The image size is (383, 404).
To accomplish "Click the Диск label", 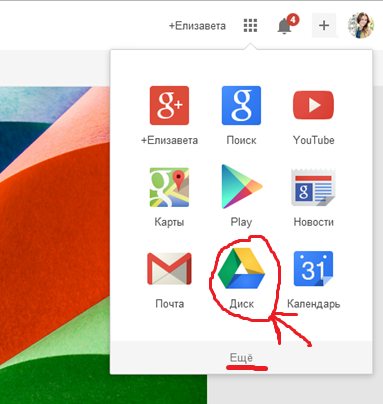I will click(241, 304).
